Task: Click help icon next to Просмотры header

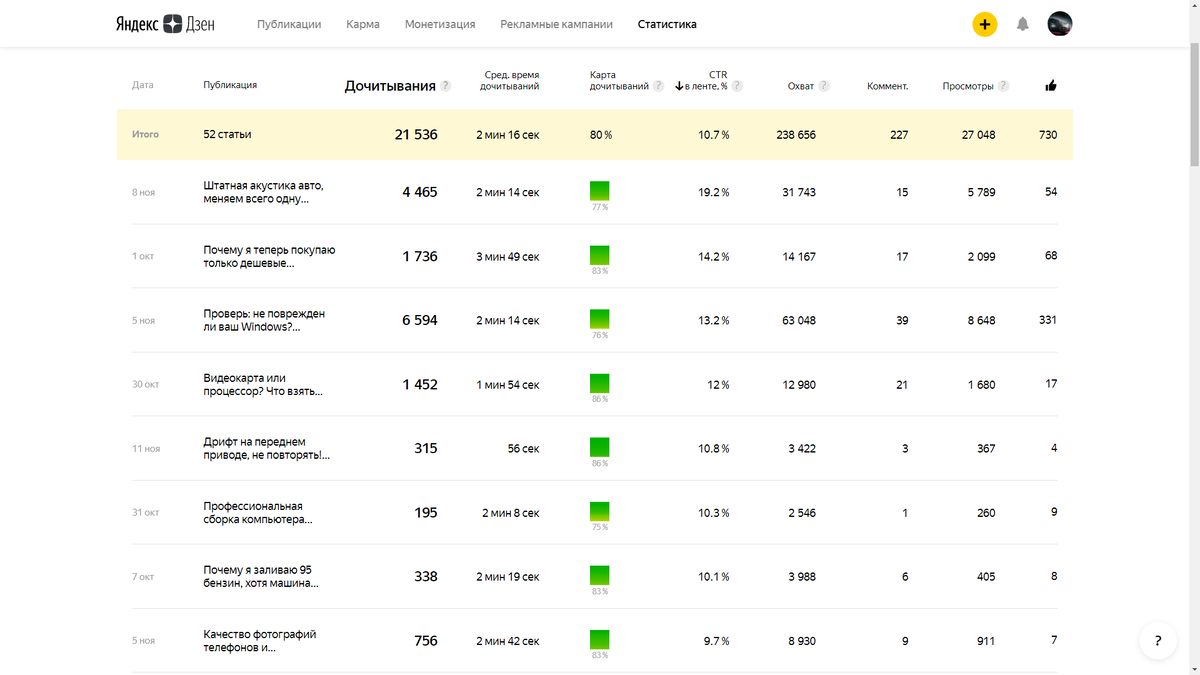Action: (1003, 86)
